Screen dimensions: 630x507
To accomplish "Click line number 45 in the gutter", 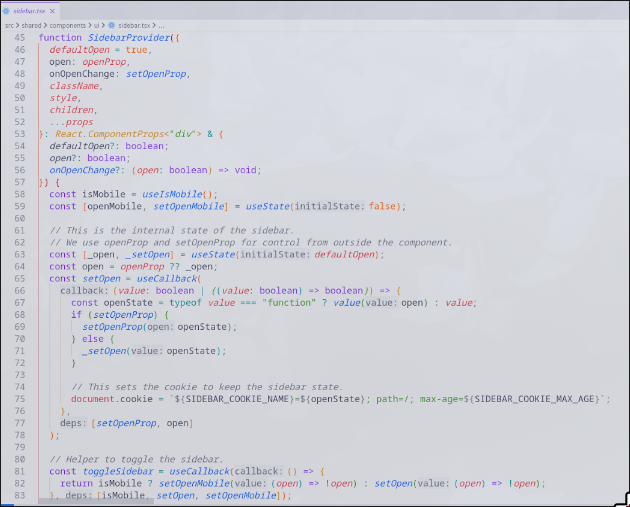I will click(20, 37).
